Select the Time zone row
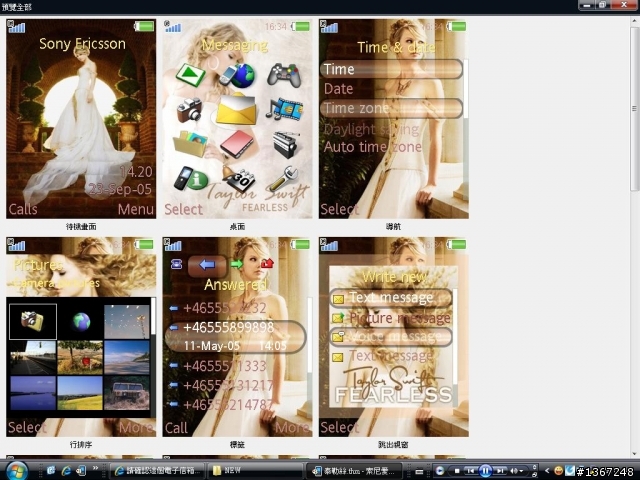The image size is (640, 480). point(391,108)
